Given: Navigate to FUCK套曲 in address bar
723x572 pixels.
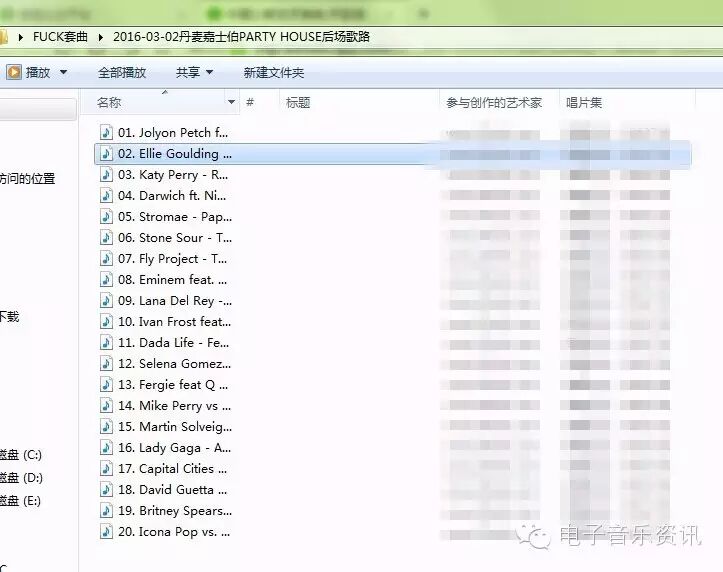Looking at the screenshot, I should pos(60,36).
